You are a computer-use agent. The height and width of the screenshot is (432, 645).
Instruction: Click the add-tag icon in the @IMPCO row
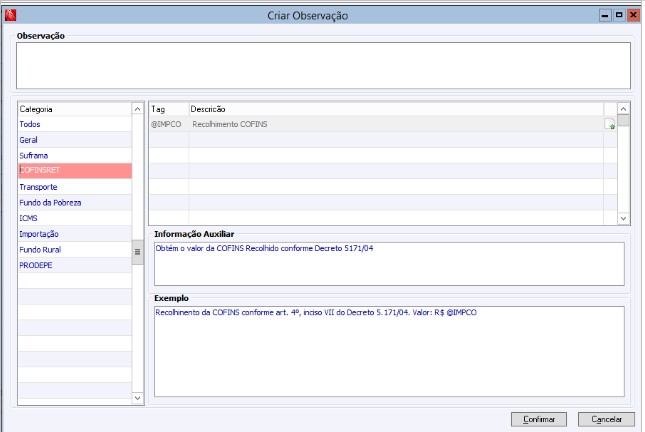(x=610, y=124)
